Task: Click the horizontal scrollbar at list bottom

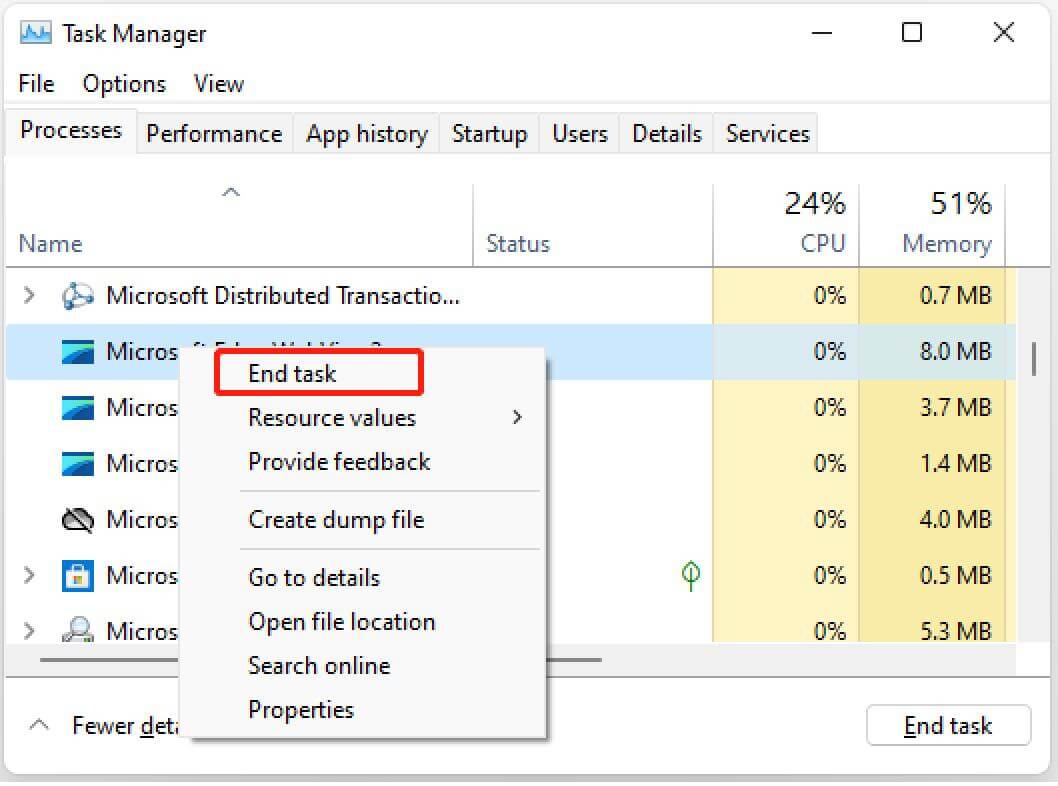Action: [321, 660]
